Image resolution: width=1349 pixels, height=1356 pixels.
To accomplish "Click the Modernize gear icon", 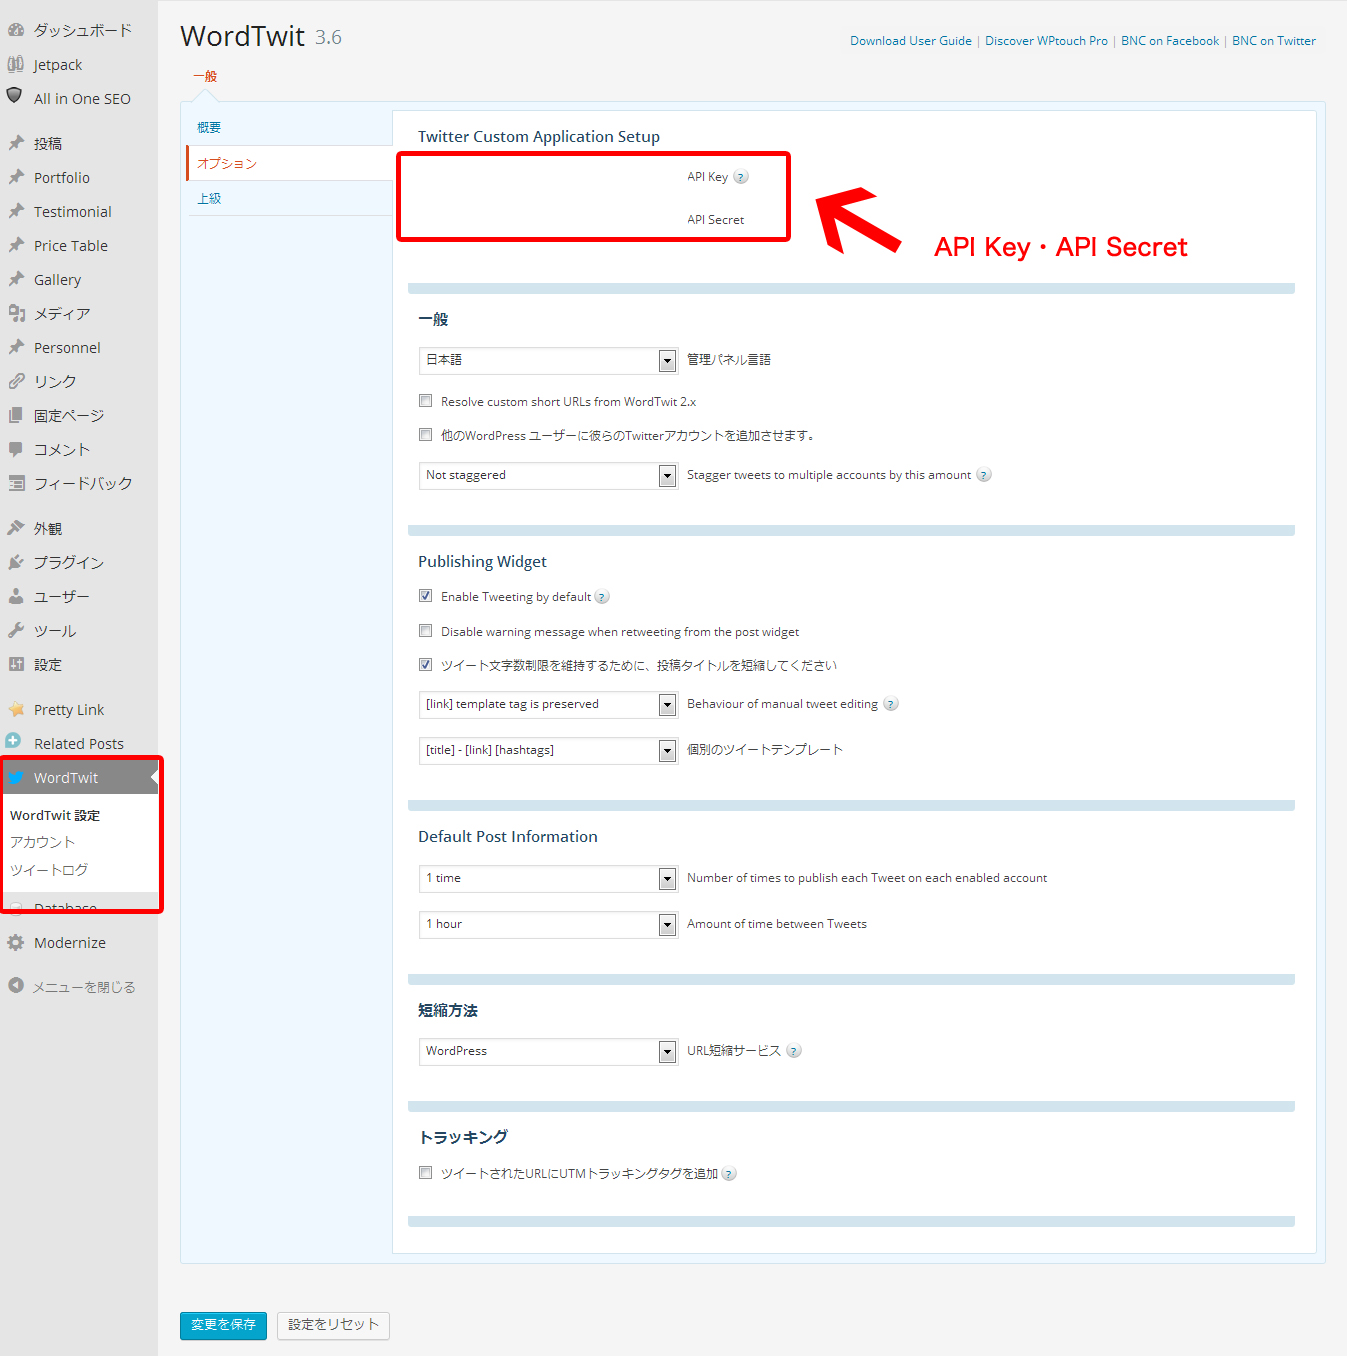I will pos(16,942).
